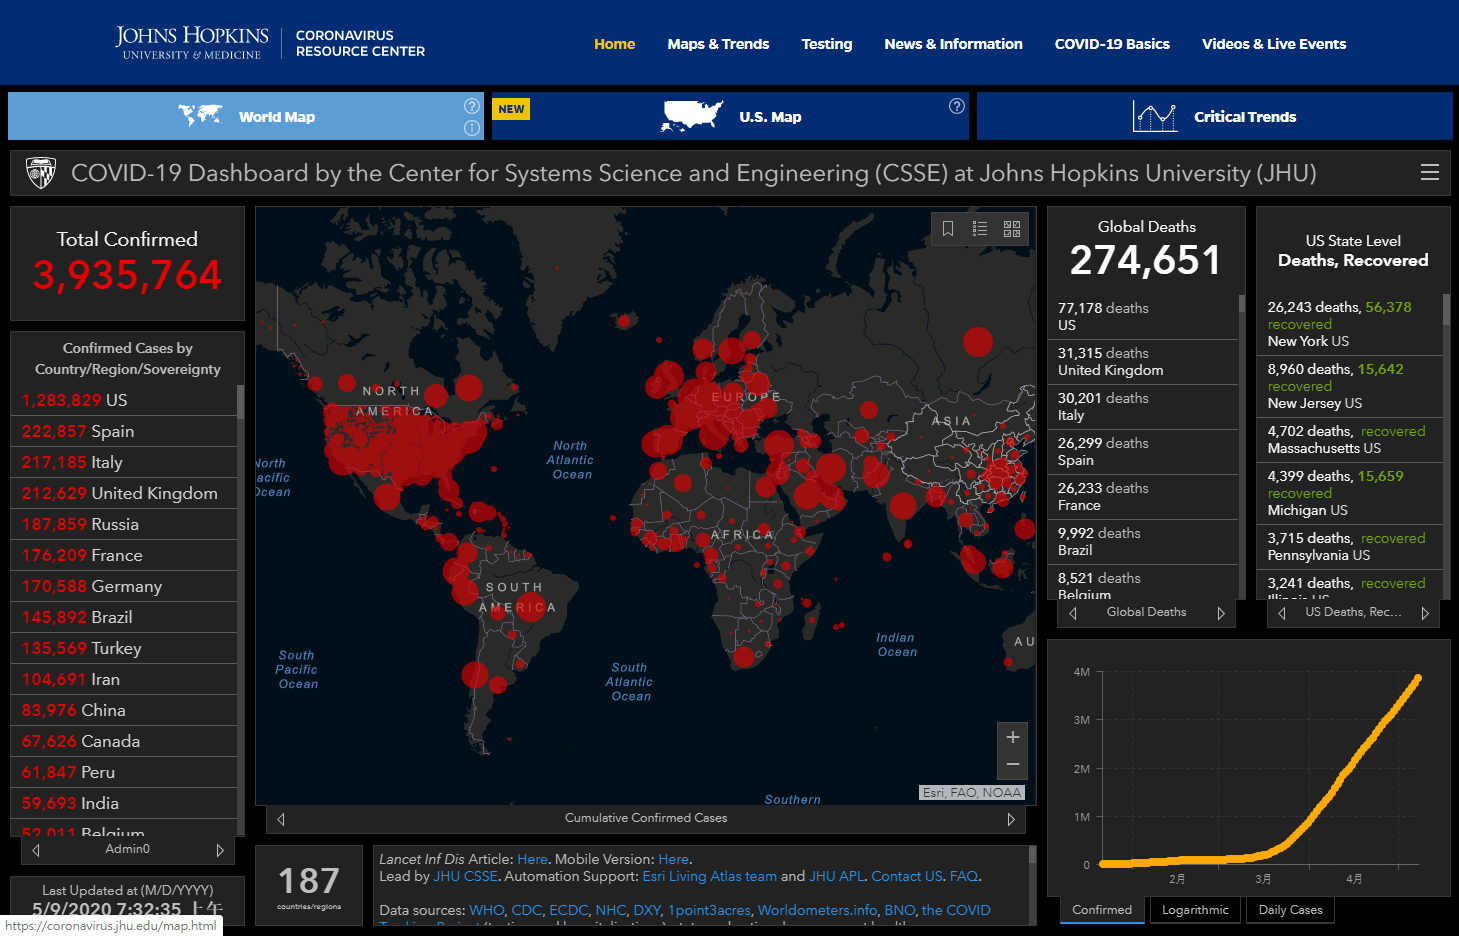Open the dashboard hamburger menu
Viewport: 1459px width, 936px height.
tap(1430, 173)
